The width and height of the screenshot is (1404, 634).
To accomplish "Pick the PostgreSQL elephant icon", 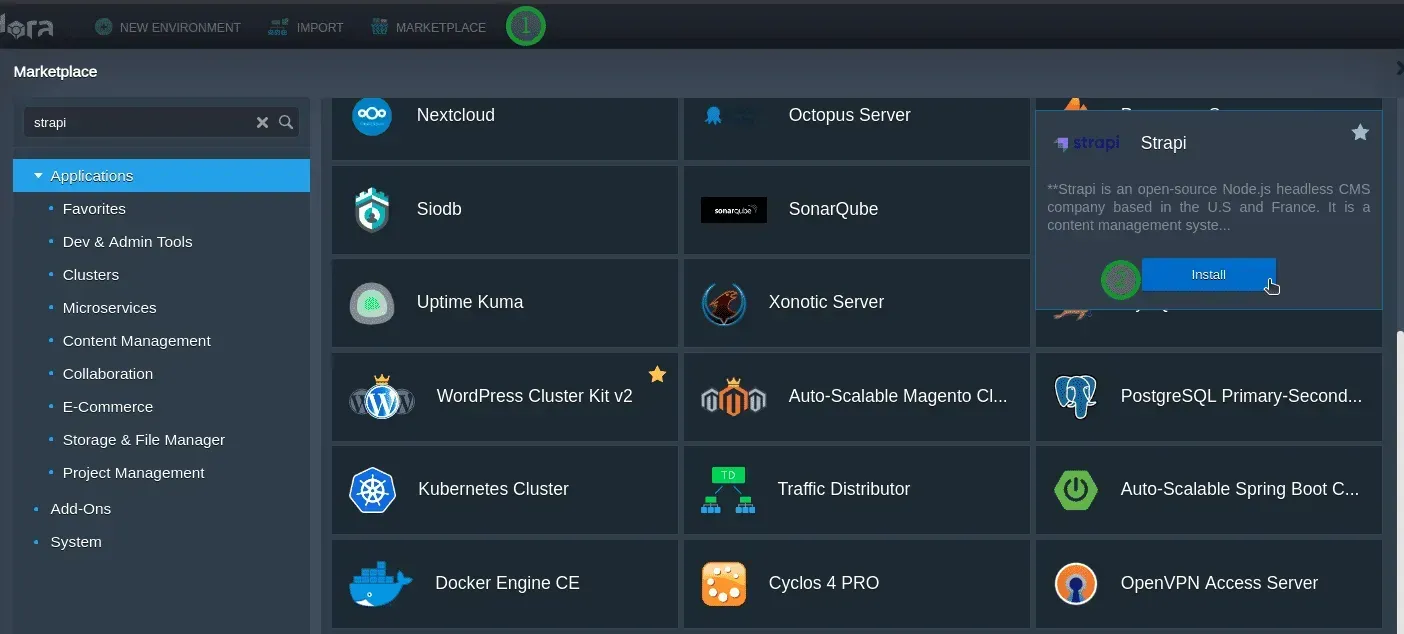I will pos(1075,397).
